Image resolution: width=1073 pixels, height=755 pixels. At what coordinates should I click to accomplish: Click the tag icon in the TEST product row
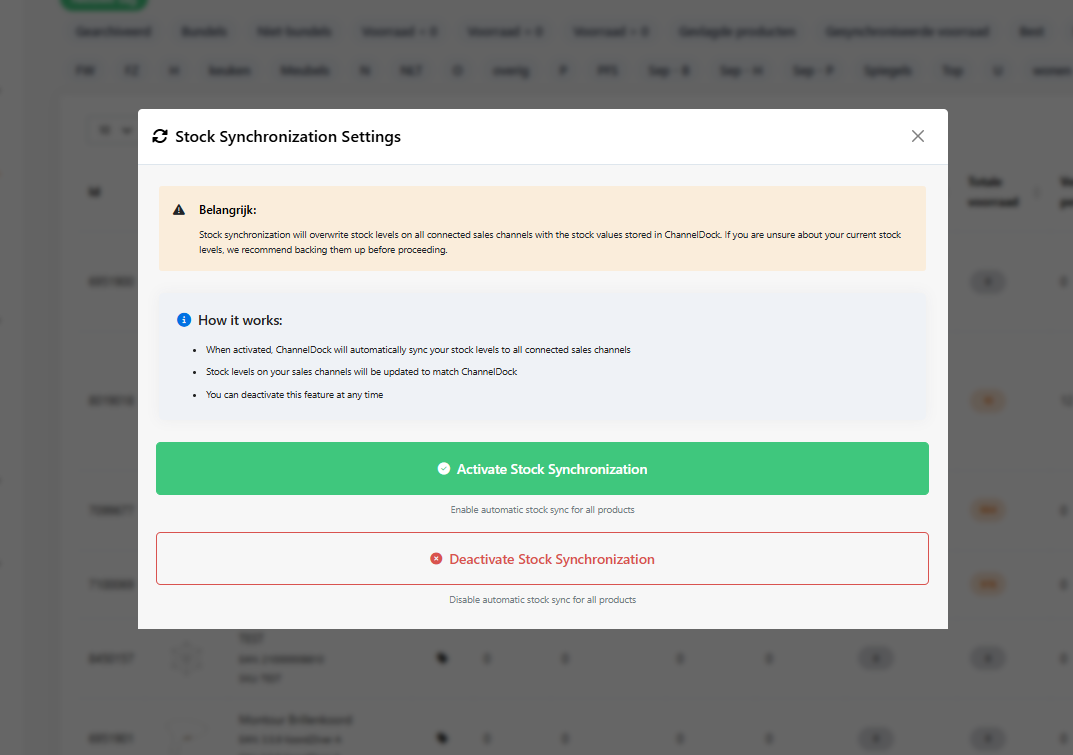click(442, 658)
